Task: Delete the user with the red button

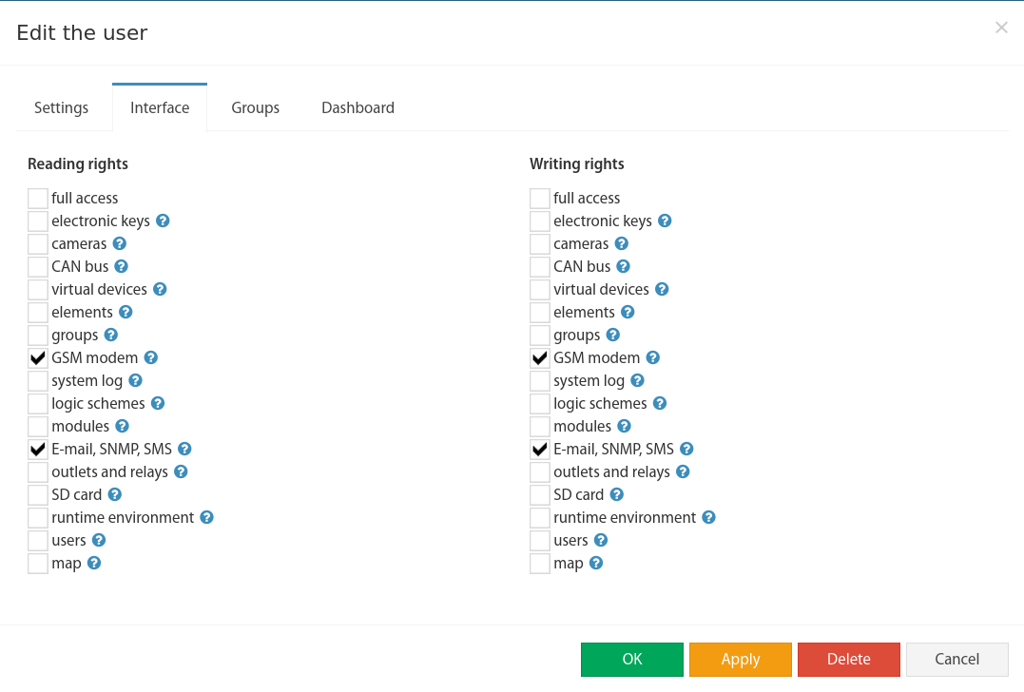Action: tap(849, 659)
